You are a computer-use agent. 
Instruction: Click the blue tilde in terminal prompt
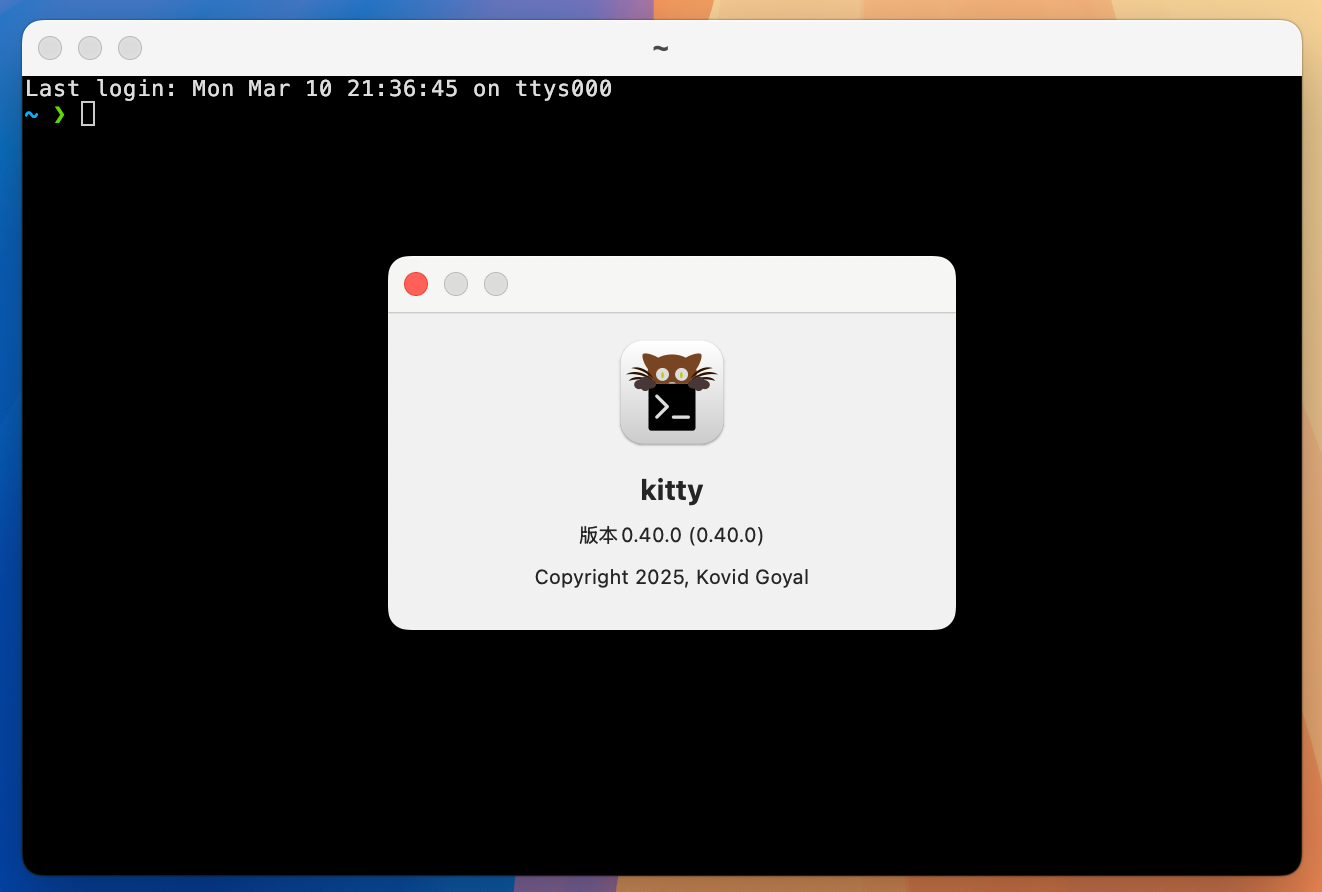tap(32, 114)
